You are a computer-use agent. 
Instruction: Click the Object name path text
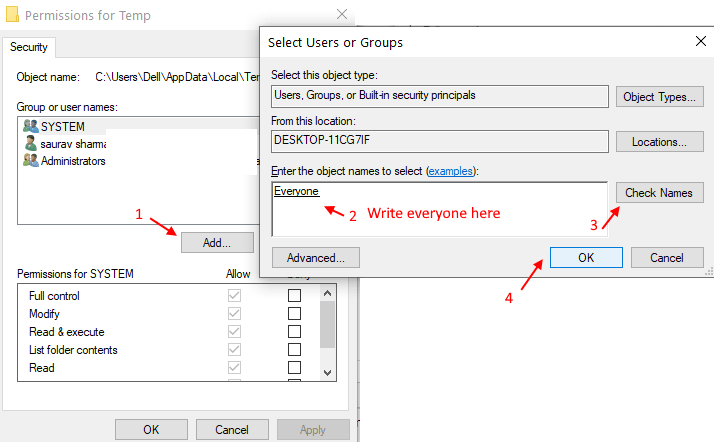(177, 77)
